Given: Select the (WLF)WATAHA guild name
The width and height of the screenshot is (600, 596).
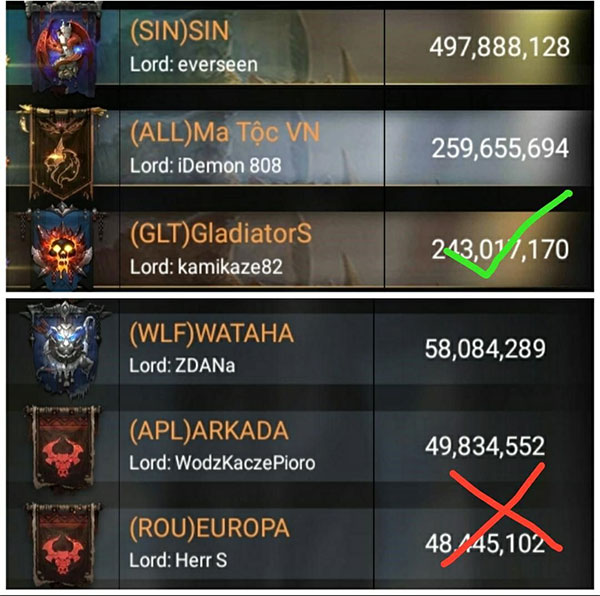Looking at the screenshot, I should [212, 334].
